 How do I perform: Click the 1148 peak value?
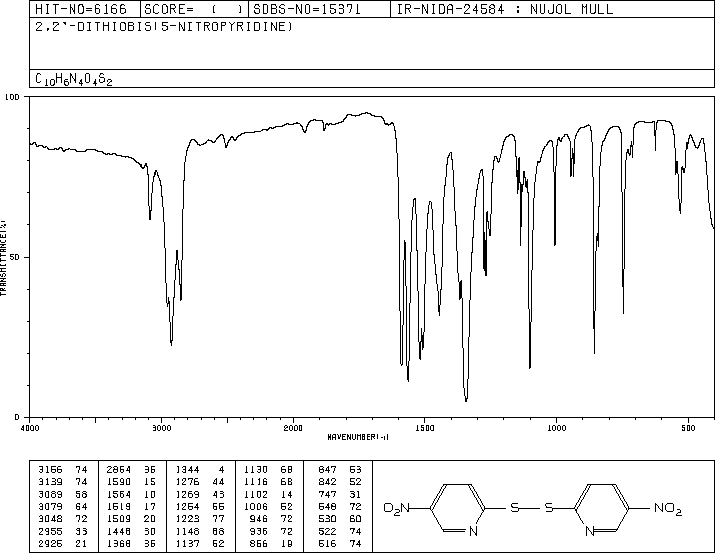[187, 531]
